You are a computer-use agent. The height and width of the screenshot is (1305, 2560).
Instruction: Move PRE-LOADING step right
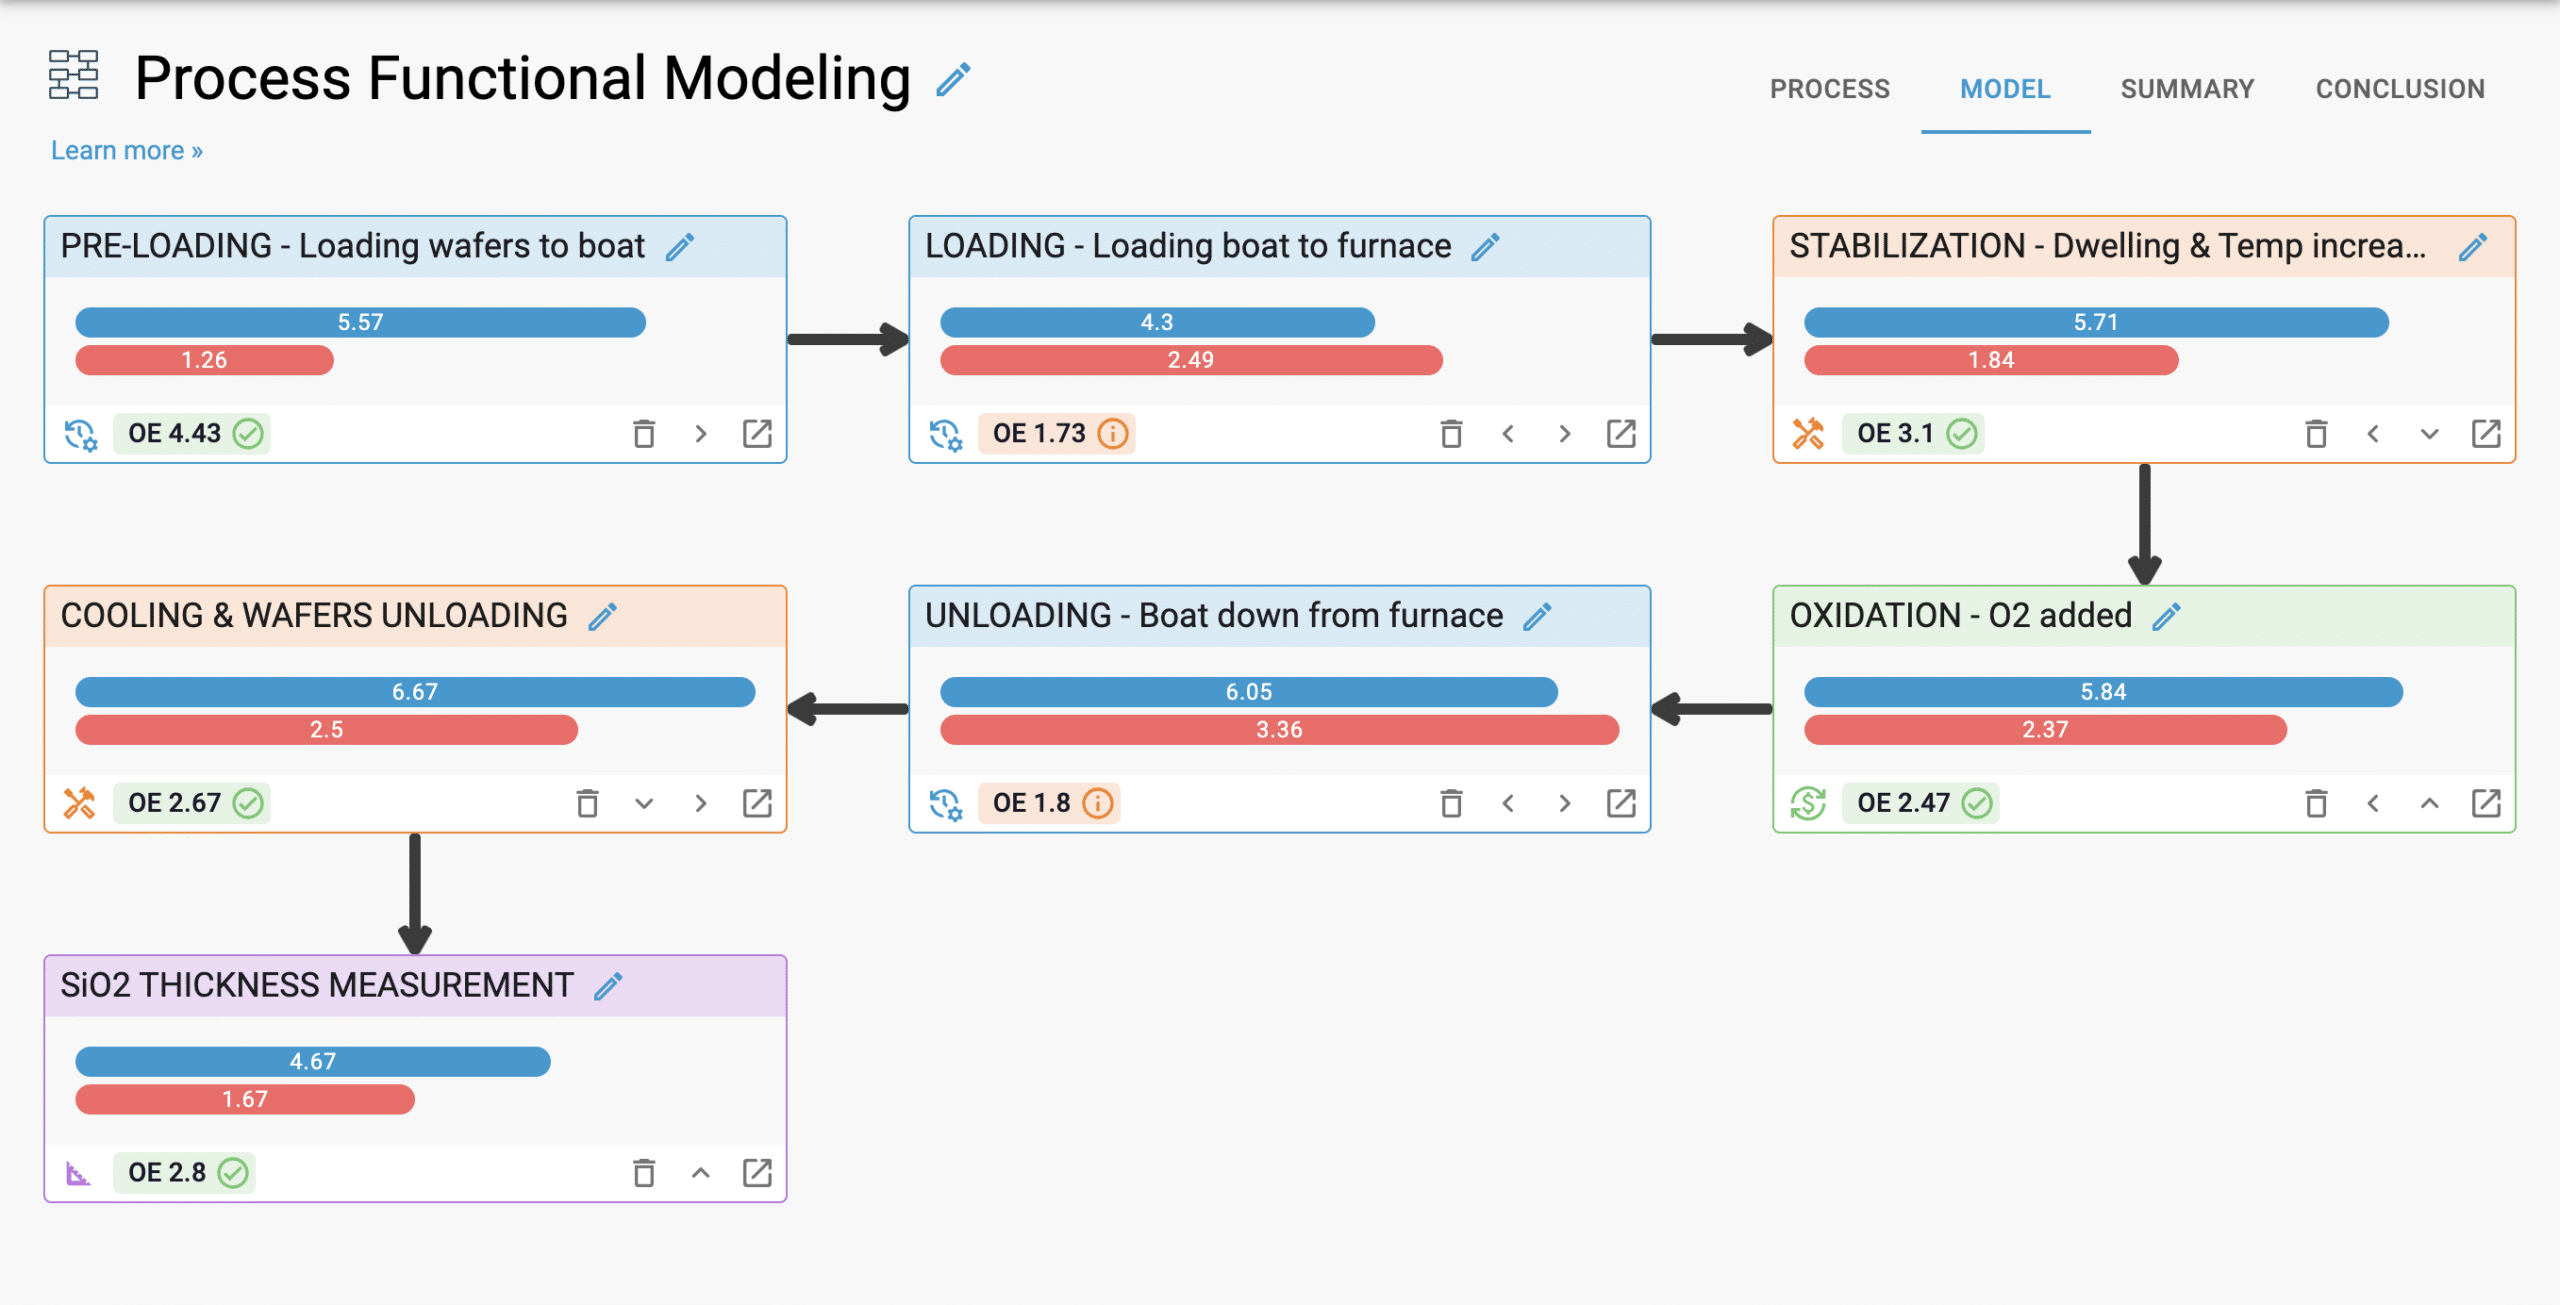701,434
